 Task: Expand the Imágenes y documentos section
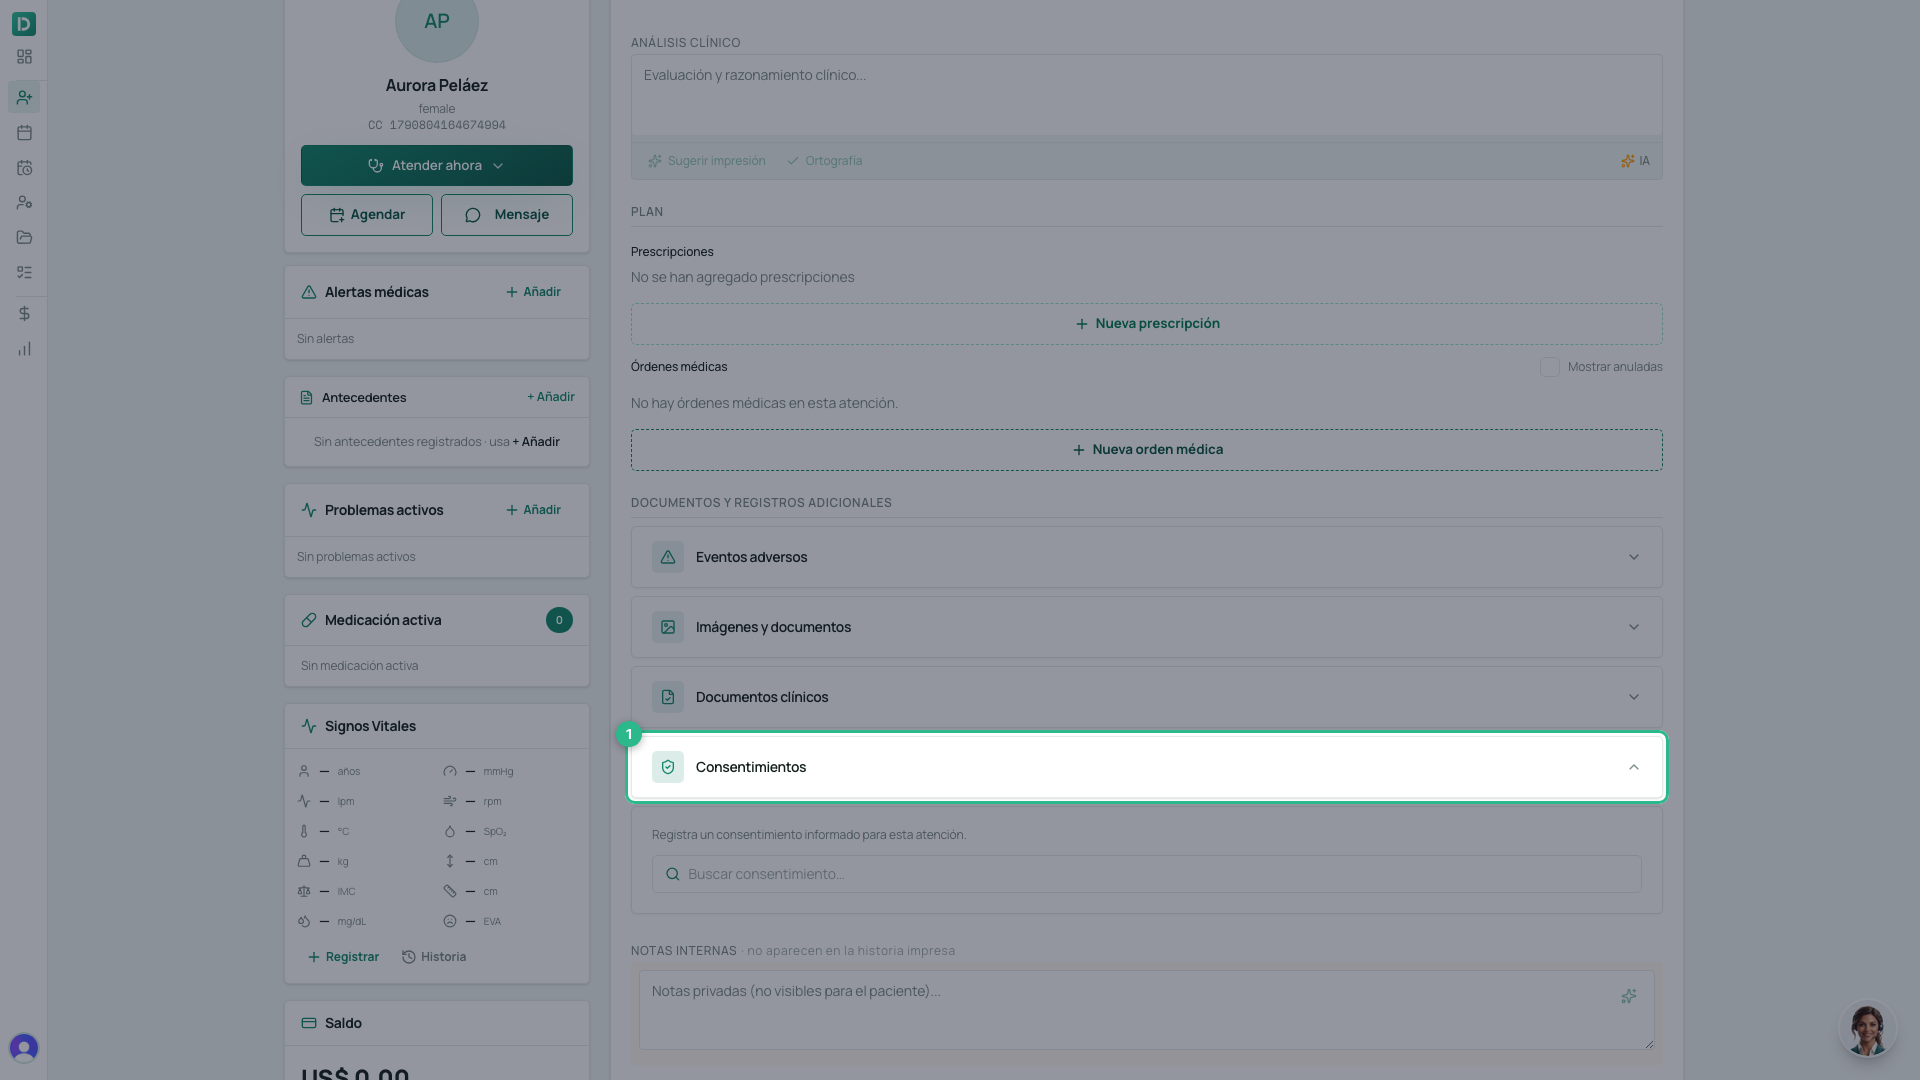pos(1146,627)
